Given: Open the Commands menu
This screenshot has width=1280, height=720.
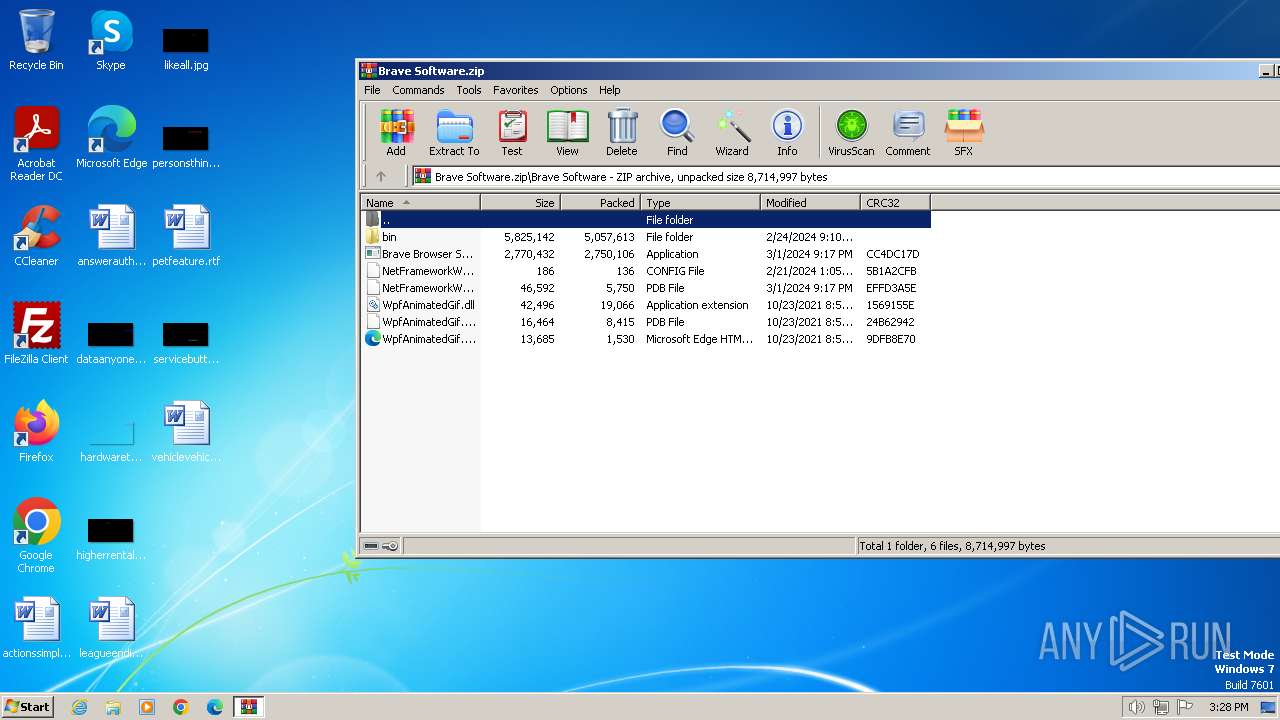Looking at the screenshot, I should coord(418,90).
